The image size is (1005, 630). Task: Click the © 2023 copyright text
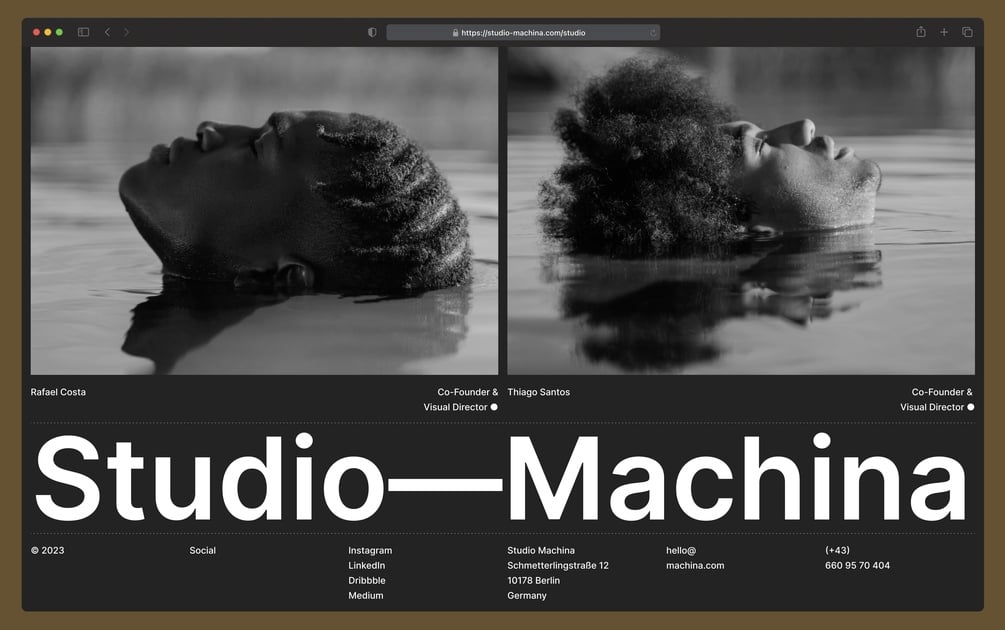click(47, 550)
